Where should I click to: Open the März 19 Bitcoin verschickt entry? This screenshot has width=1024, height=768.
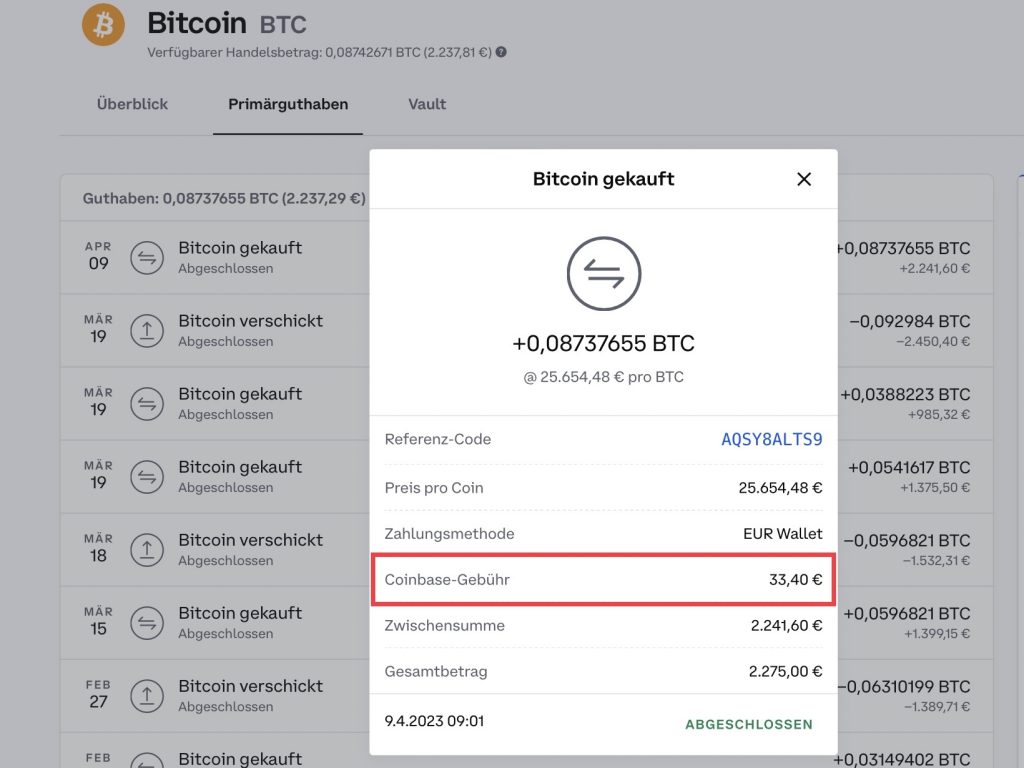(216, 330)
